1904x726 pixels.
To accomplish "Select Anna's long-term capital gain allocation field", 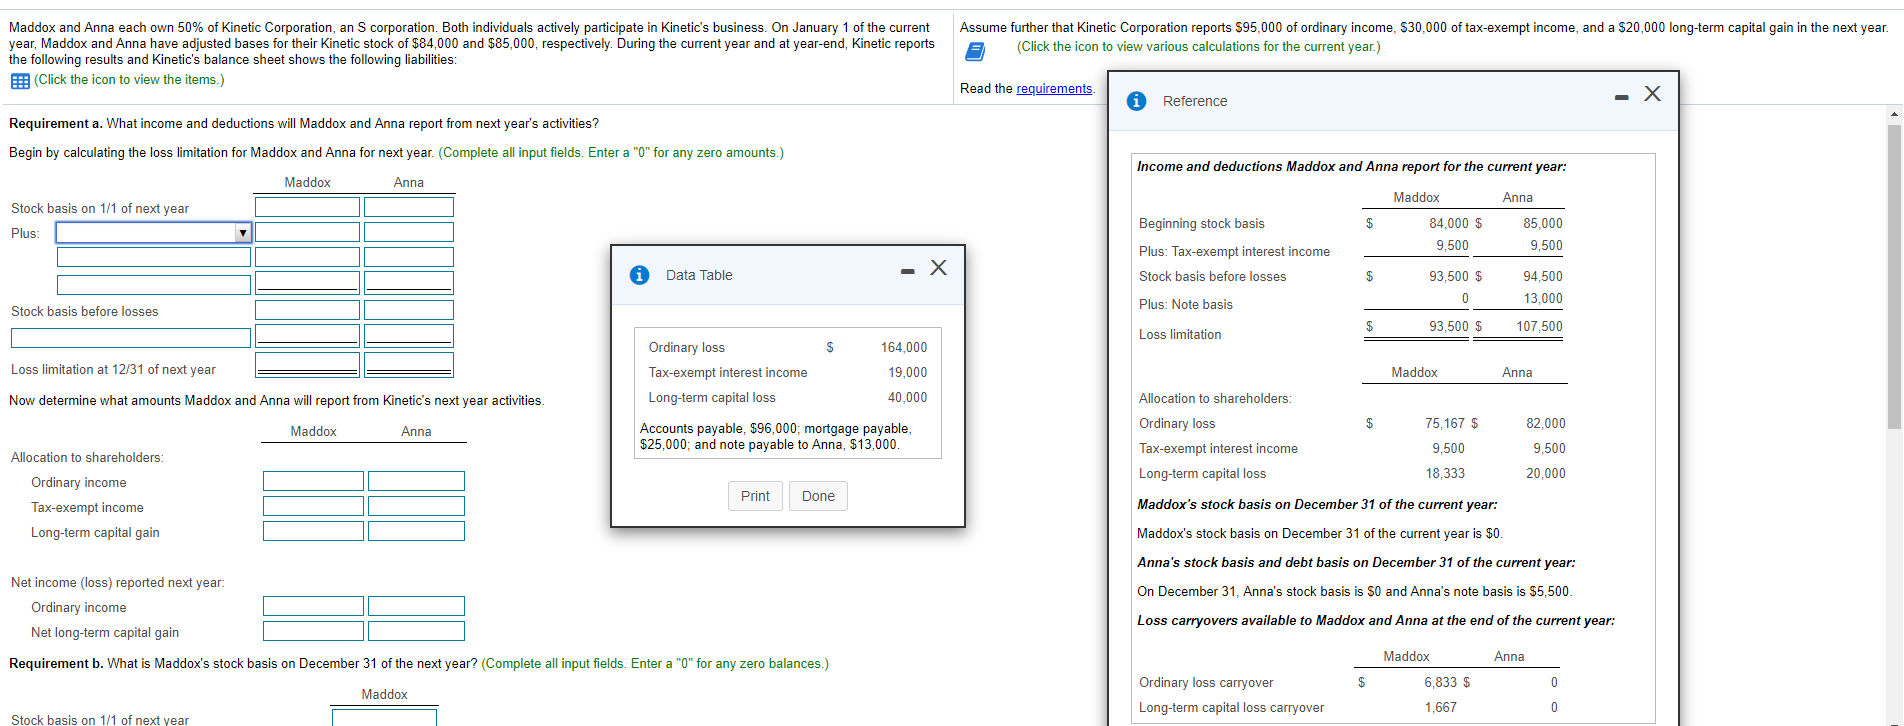I will (x=416, y=531).
